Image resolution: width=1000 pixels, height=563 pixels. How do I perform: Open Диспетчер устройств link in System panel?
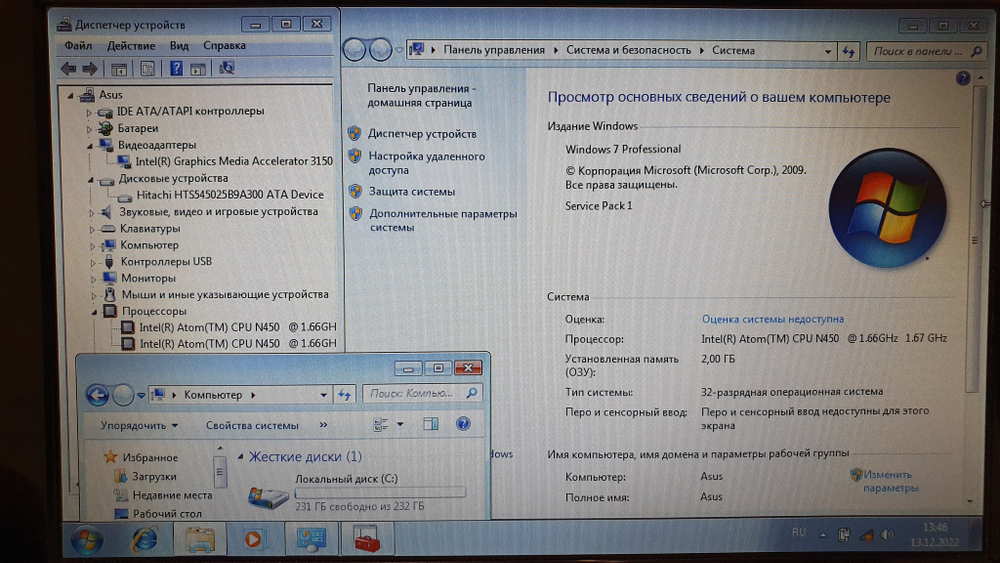(422, 134)
